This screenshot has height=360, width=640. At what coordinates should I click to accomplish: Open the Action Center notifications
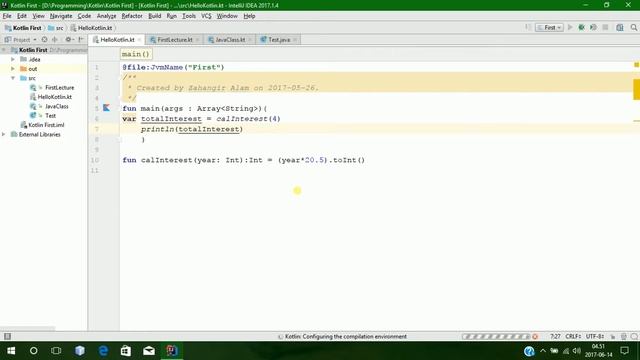(x=624, y=351)
